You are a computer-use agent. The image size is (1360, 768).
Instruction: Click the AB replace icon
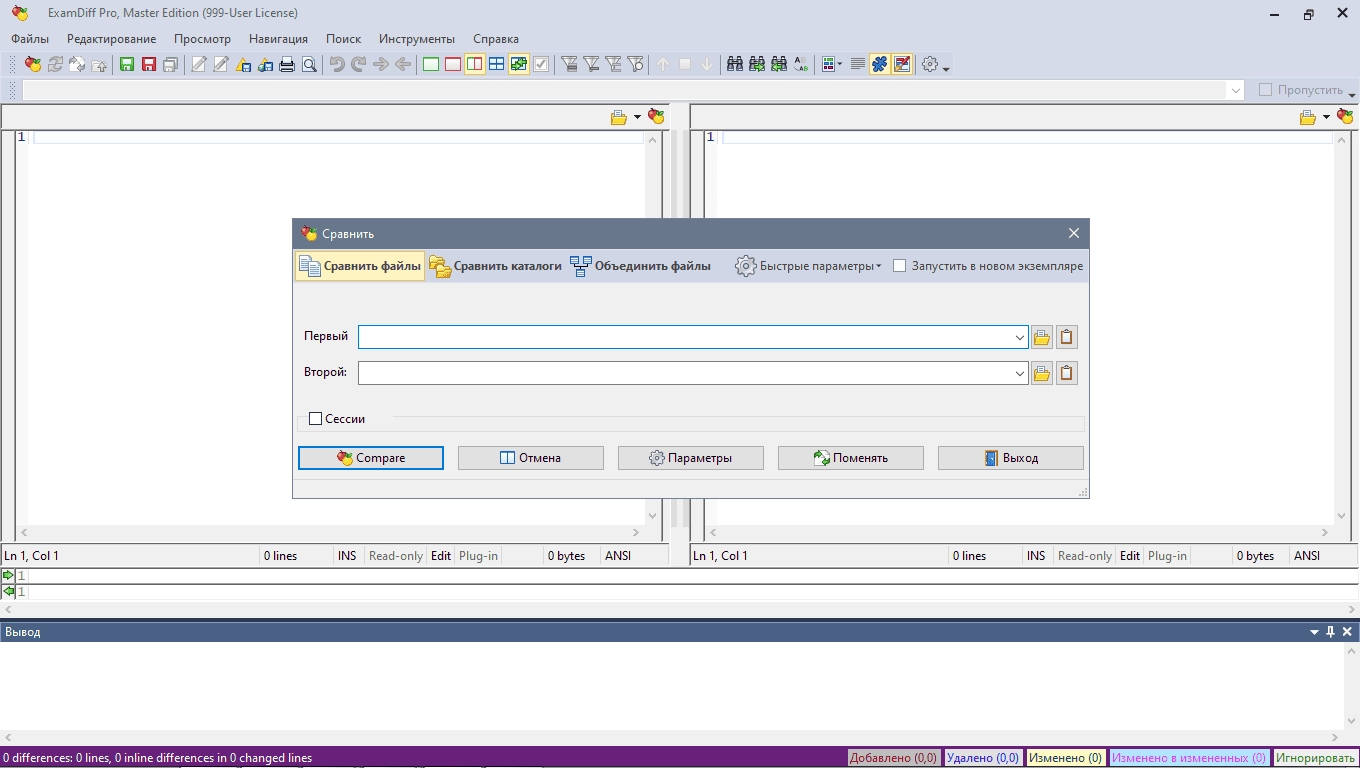[x=801, y=64]
